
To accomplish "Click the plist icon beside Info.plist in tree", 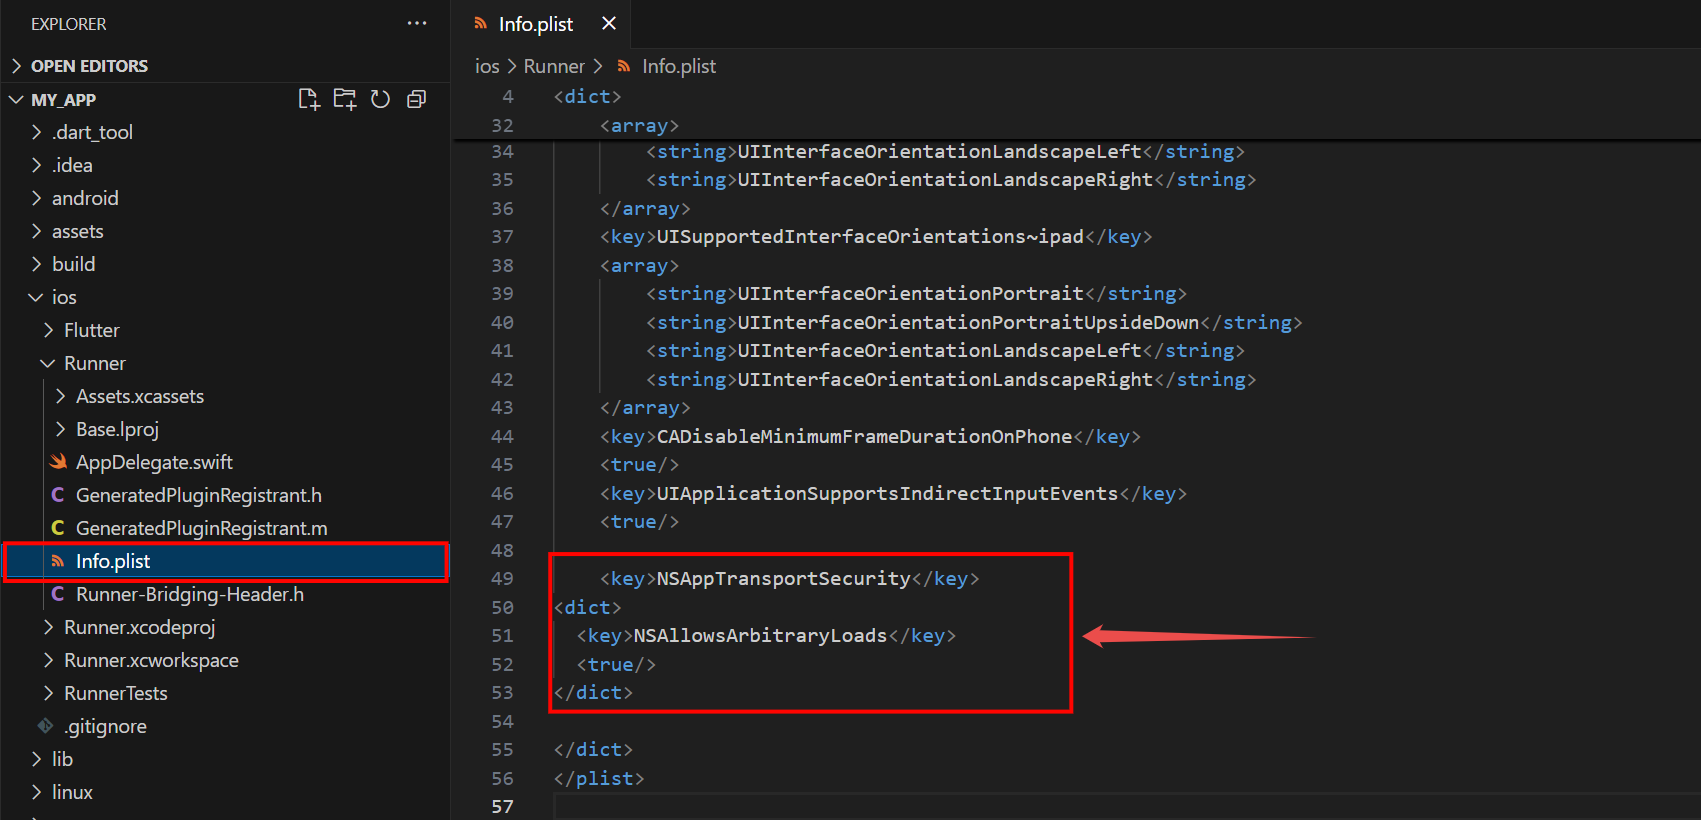I will [x=58, y=561].
